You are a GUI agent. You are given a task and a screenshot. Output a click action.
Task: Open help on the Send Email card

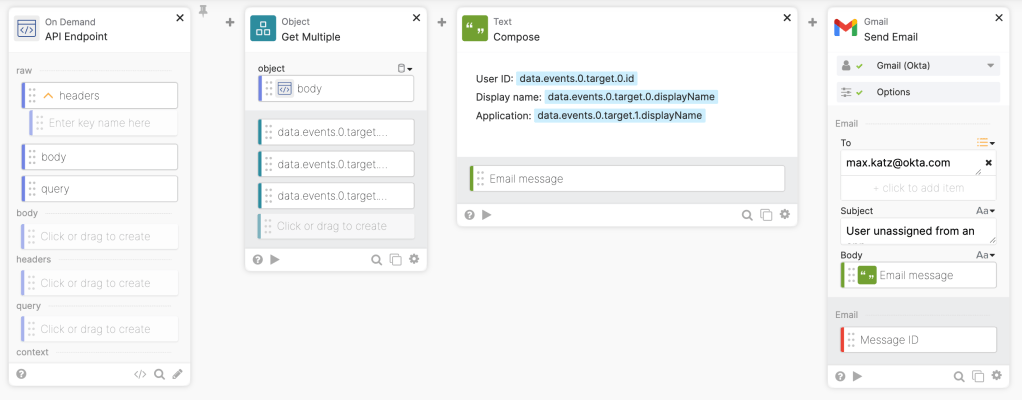pyautogui.click(x=840, y=376)
